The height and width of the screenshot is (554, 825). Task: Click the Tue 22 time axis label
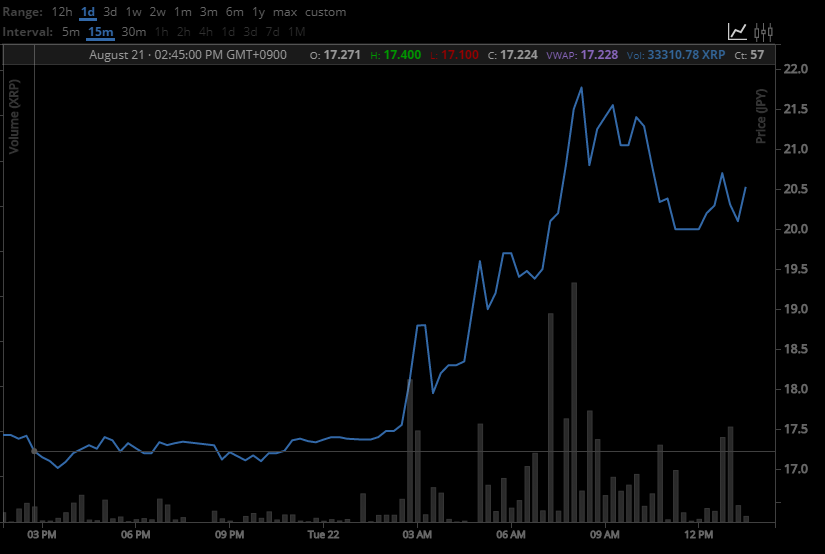323,535
